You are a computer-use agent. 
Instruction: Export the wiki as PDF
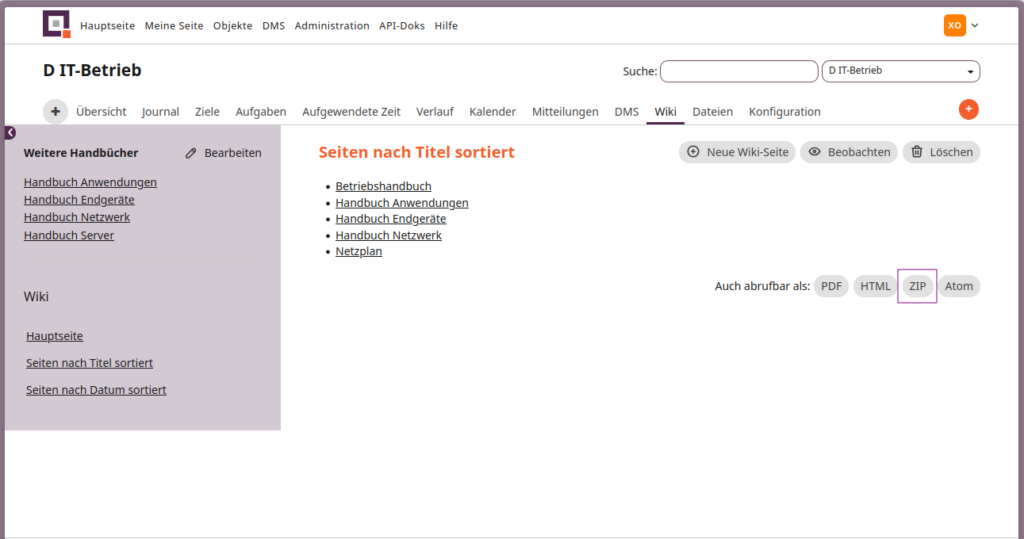(831, 286)
